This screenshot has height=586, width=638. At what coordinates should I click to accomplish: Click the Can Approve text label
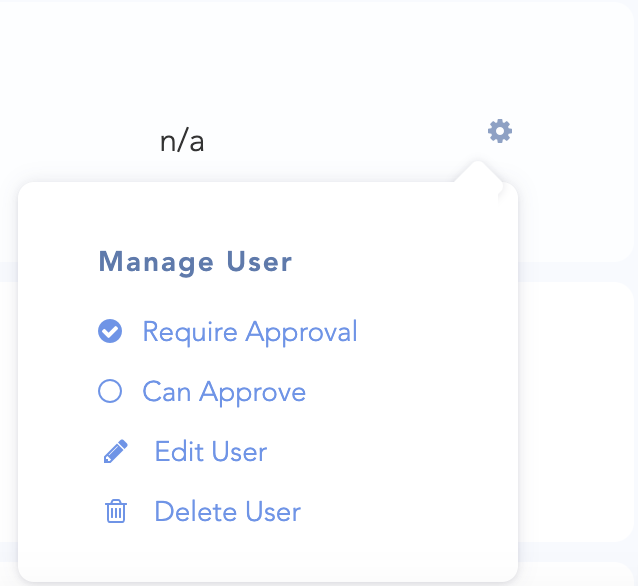tap(224, 391)
